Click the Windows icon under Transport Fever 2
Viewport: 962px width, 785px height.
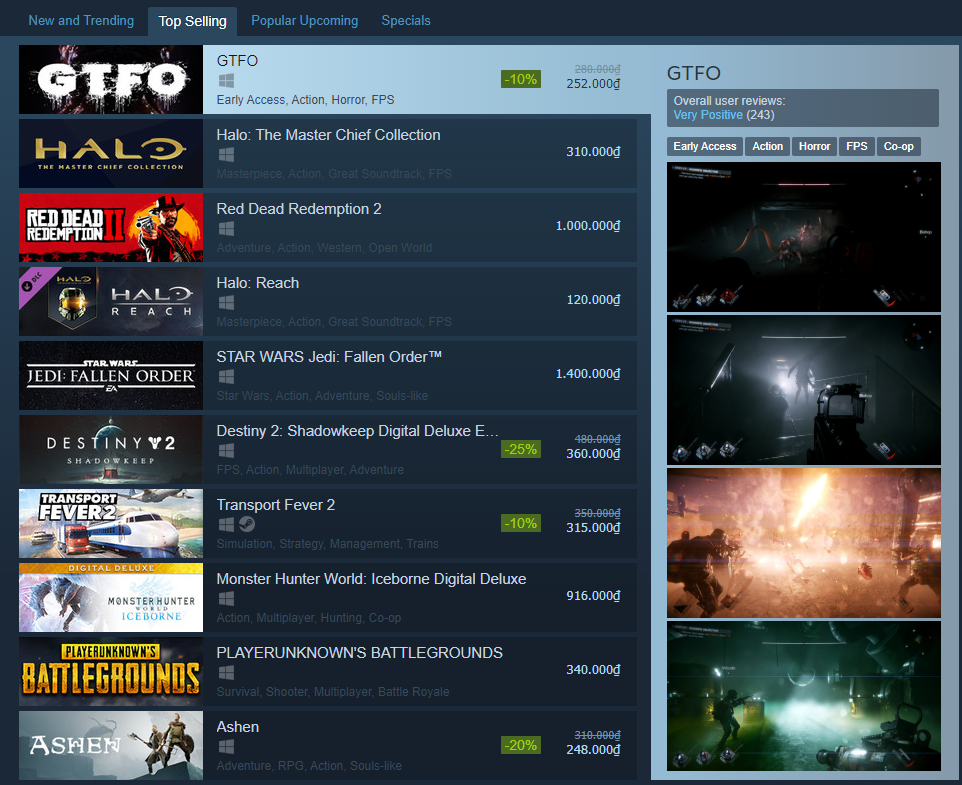pyautogui.click(x=226, y=524)
